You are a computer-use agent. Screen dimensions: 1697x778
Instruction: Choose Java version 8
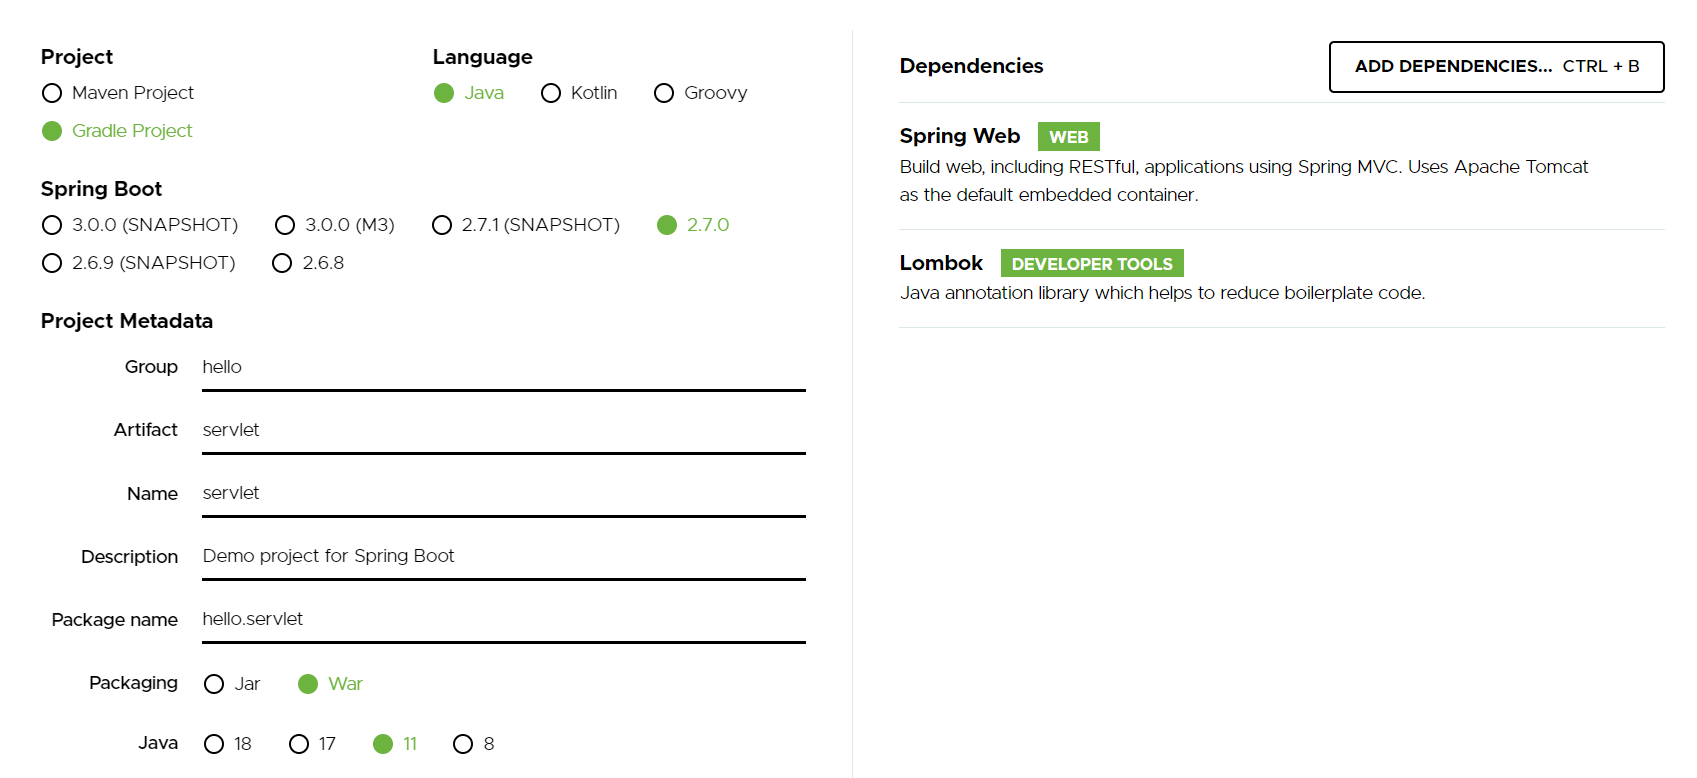point(474,744)
